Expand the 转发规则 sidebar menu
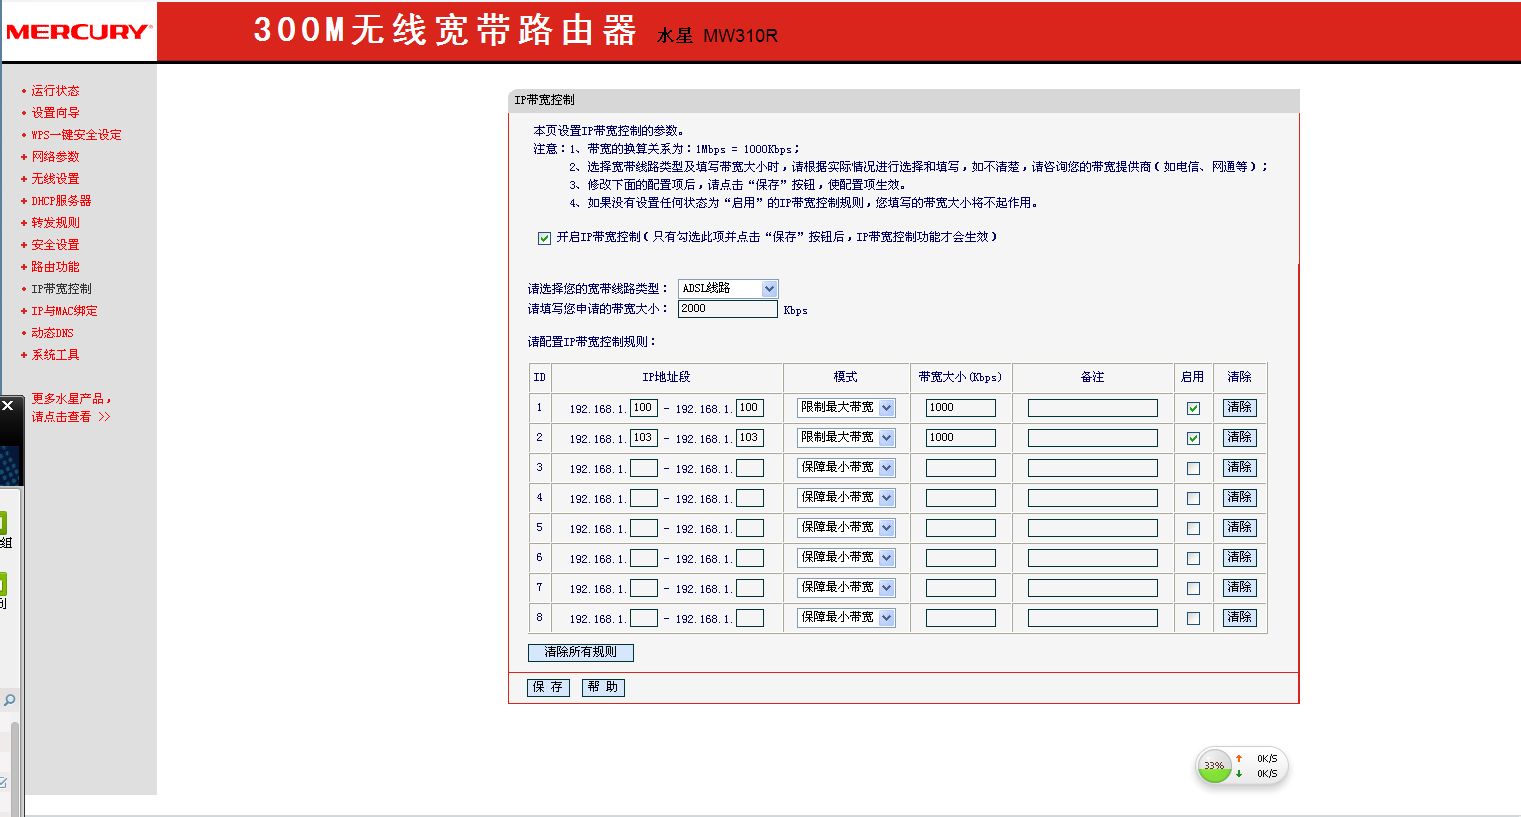The image size is (1521, 817). click(x=55, y=223)
